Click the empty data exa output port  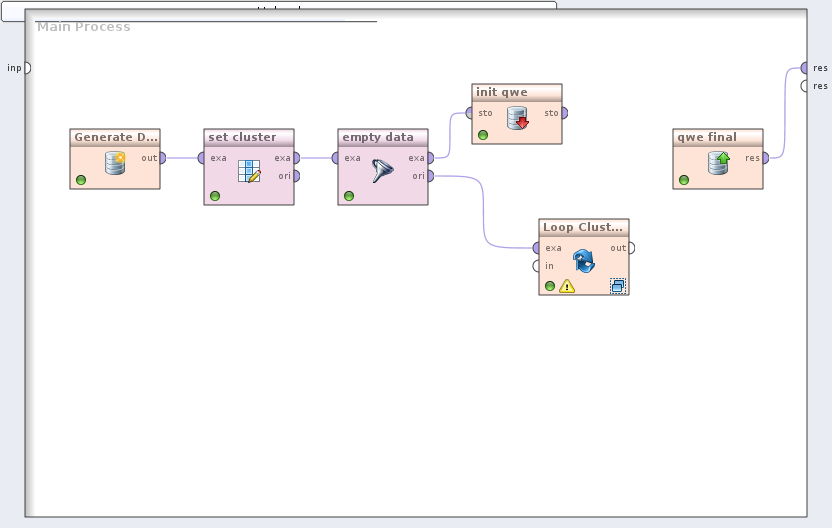431,158
